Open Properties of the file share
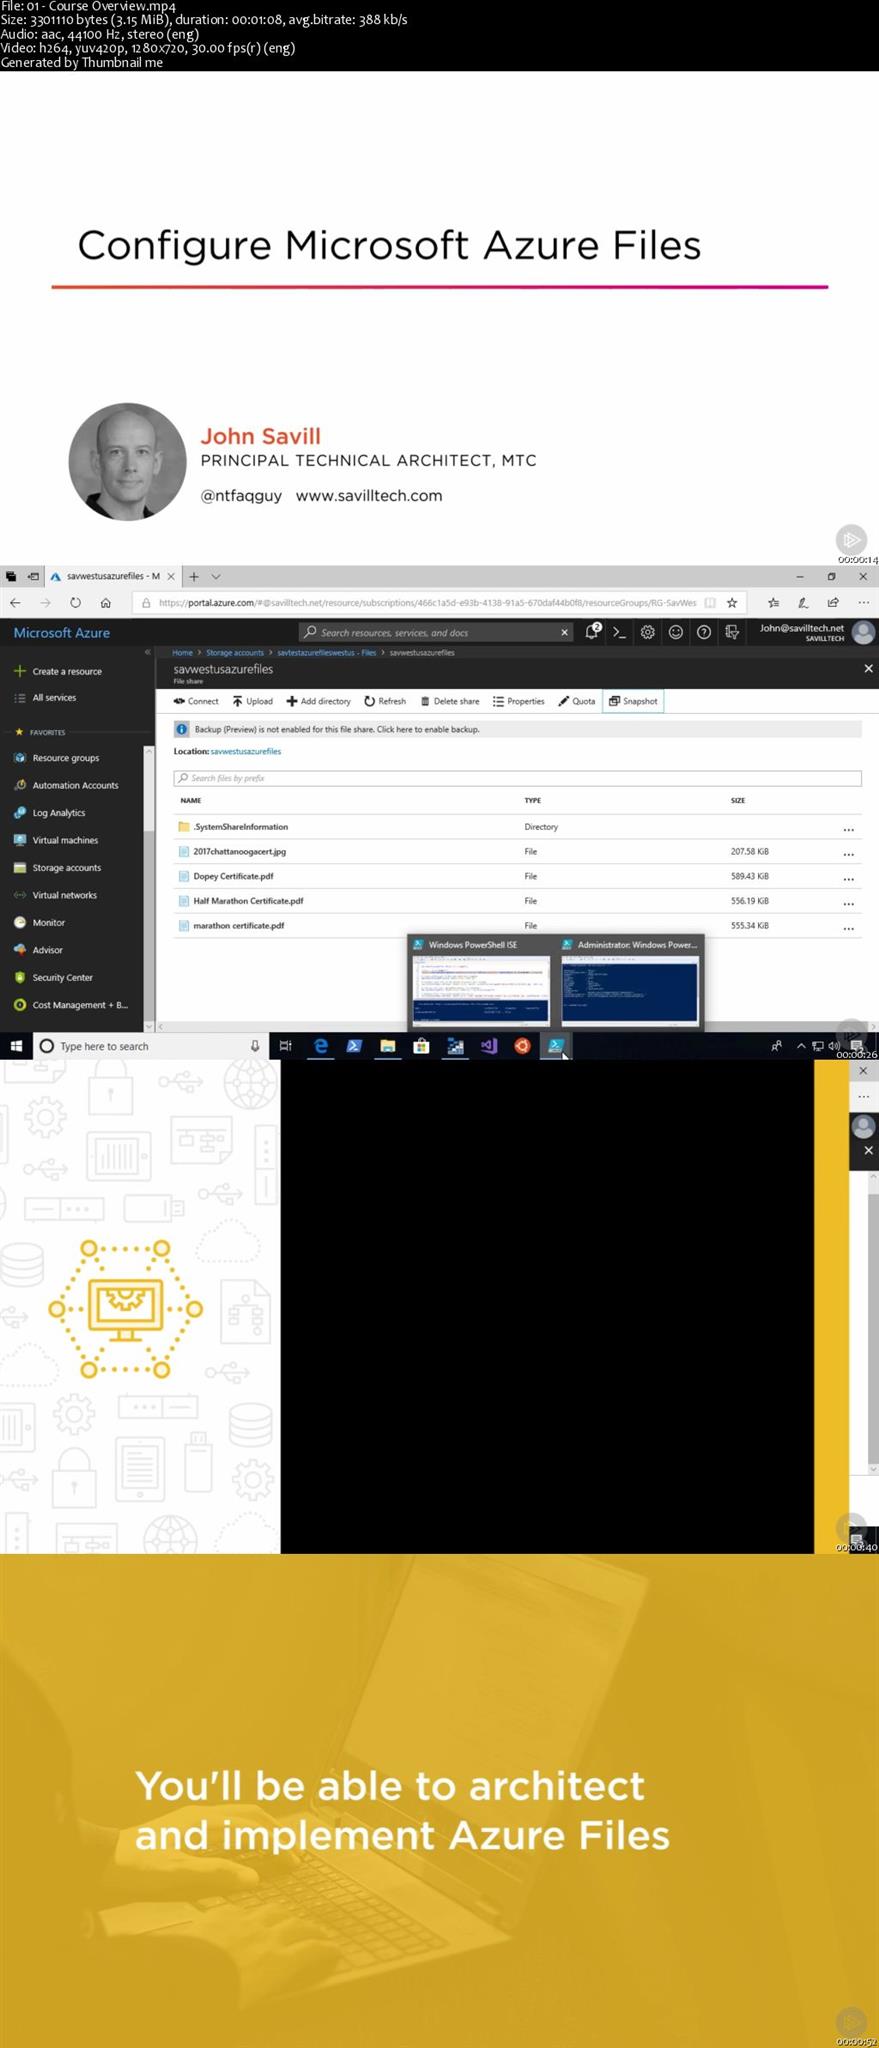Screen dimensions: 879x2048 pyautogui.click(x=519, y=701)
